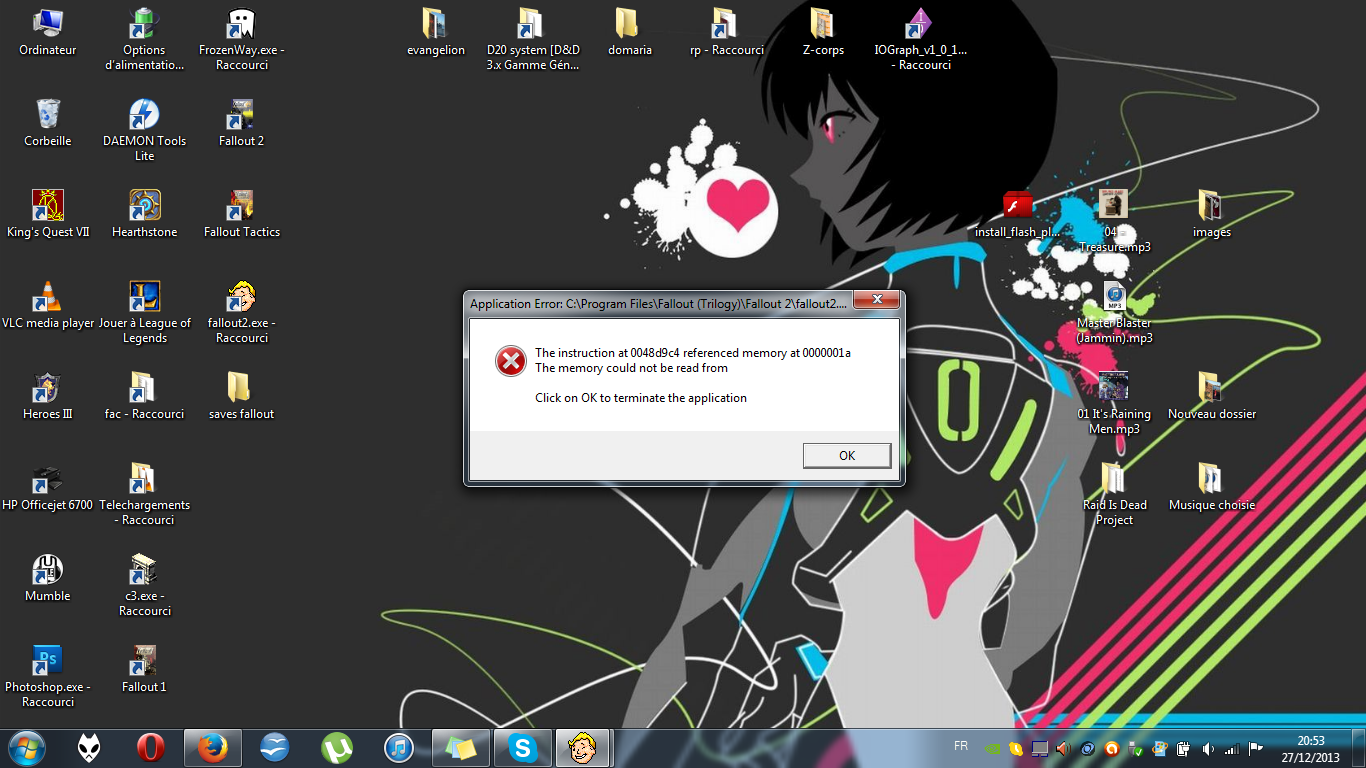Select the fallout2.exe - Raccourci Vault Boy icon

tap(242, 311)
